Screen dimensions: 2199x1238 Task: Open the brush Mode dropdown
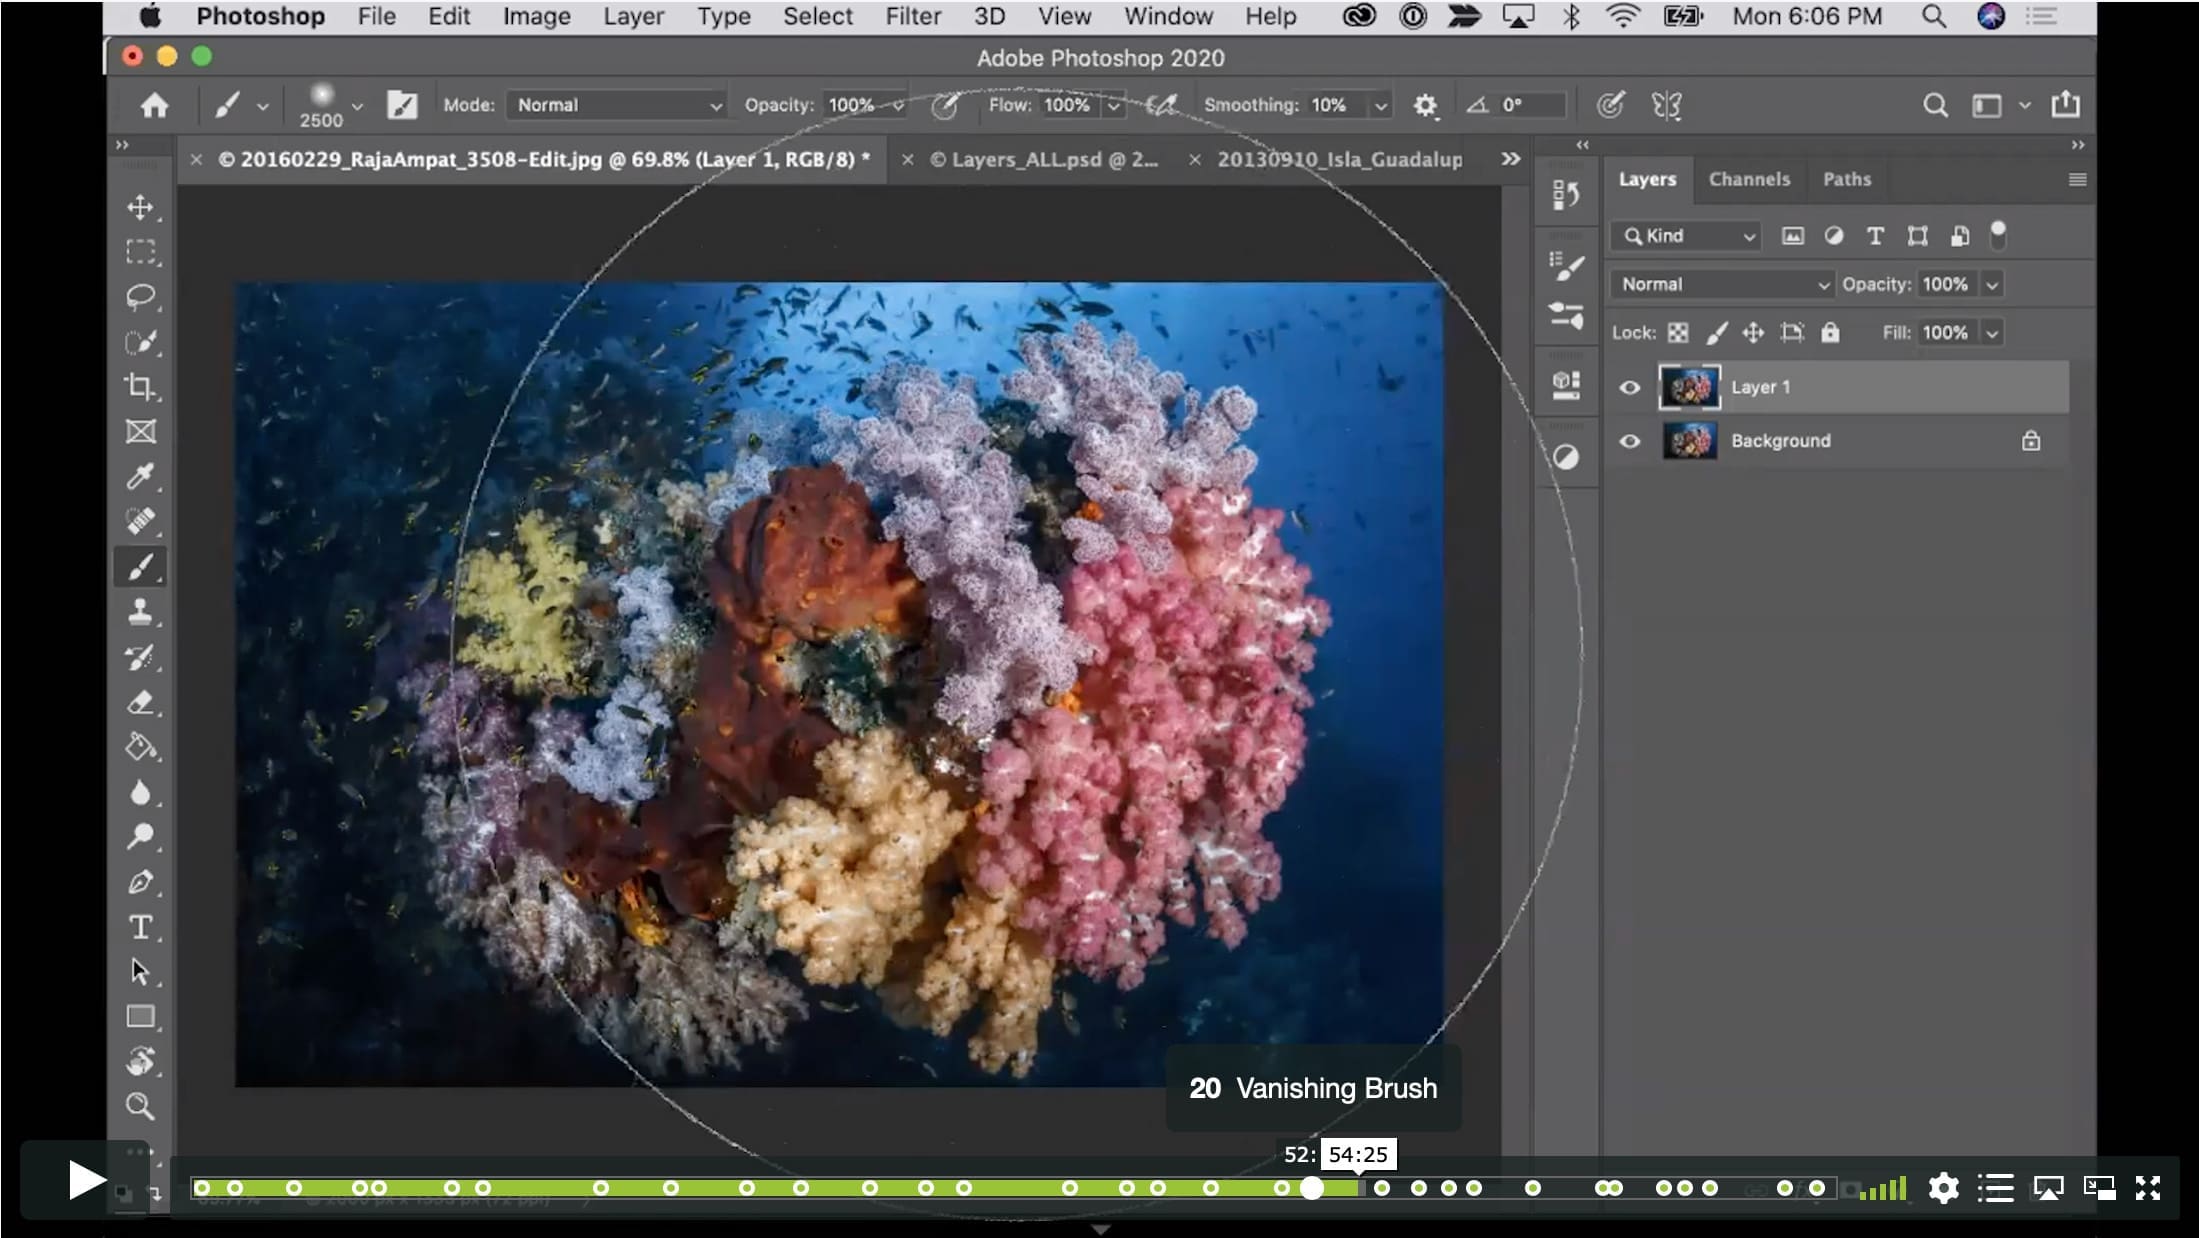pyautogui.click(x=616, y=105)
